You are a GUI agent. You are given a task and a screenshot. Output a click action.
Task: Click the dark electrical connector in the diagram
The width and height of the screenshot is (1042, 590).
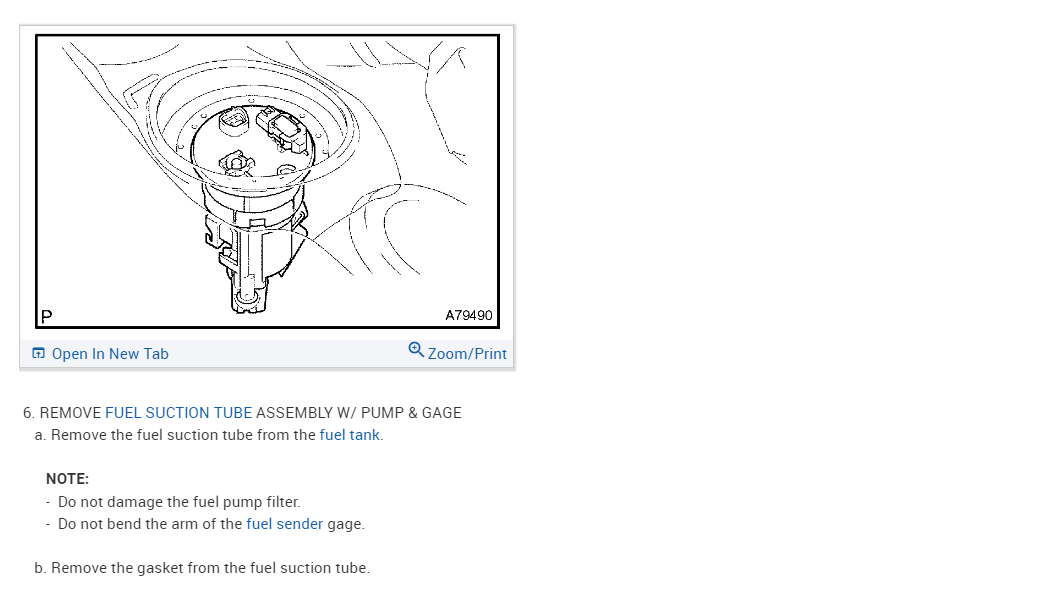(x=284, y=128)
